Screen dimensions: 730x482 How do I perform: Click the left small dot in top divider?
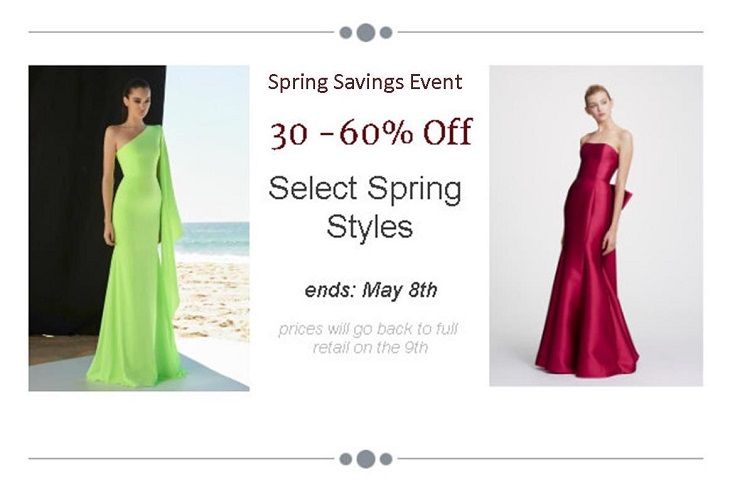click(346, 33)
